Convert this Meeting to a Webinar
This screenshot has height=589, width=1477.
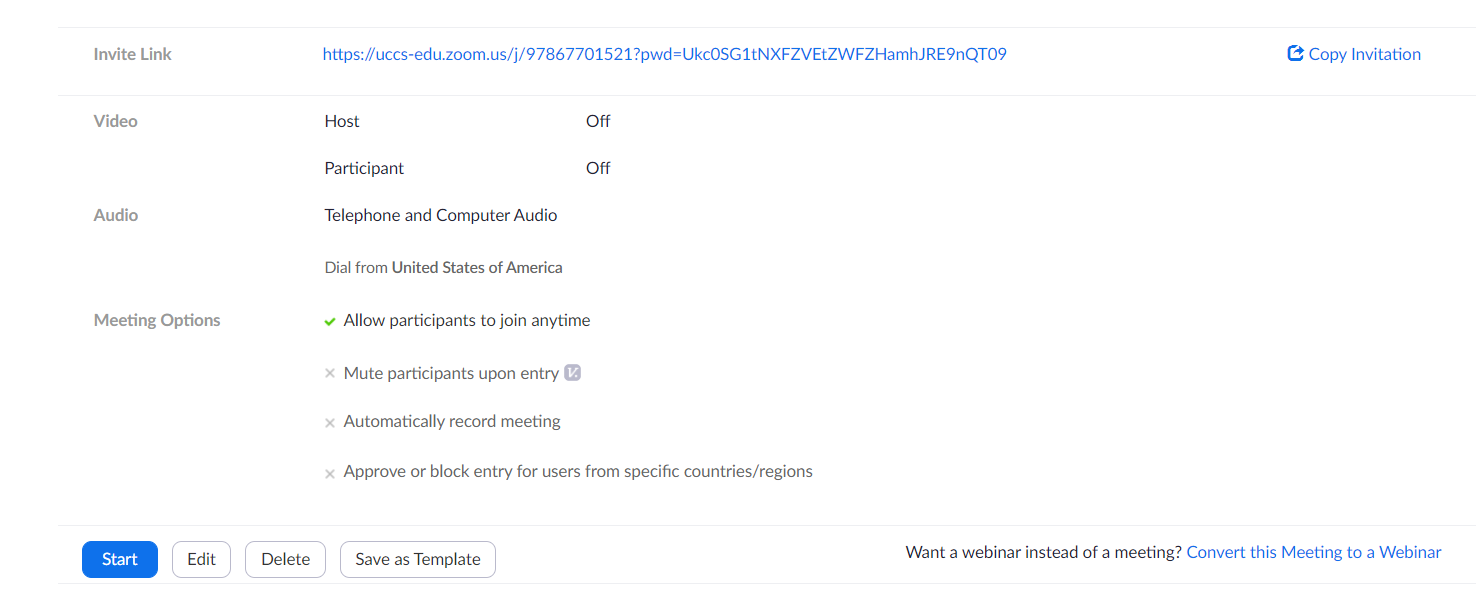click(x=1314, y=552)
